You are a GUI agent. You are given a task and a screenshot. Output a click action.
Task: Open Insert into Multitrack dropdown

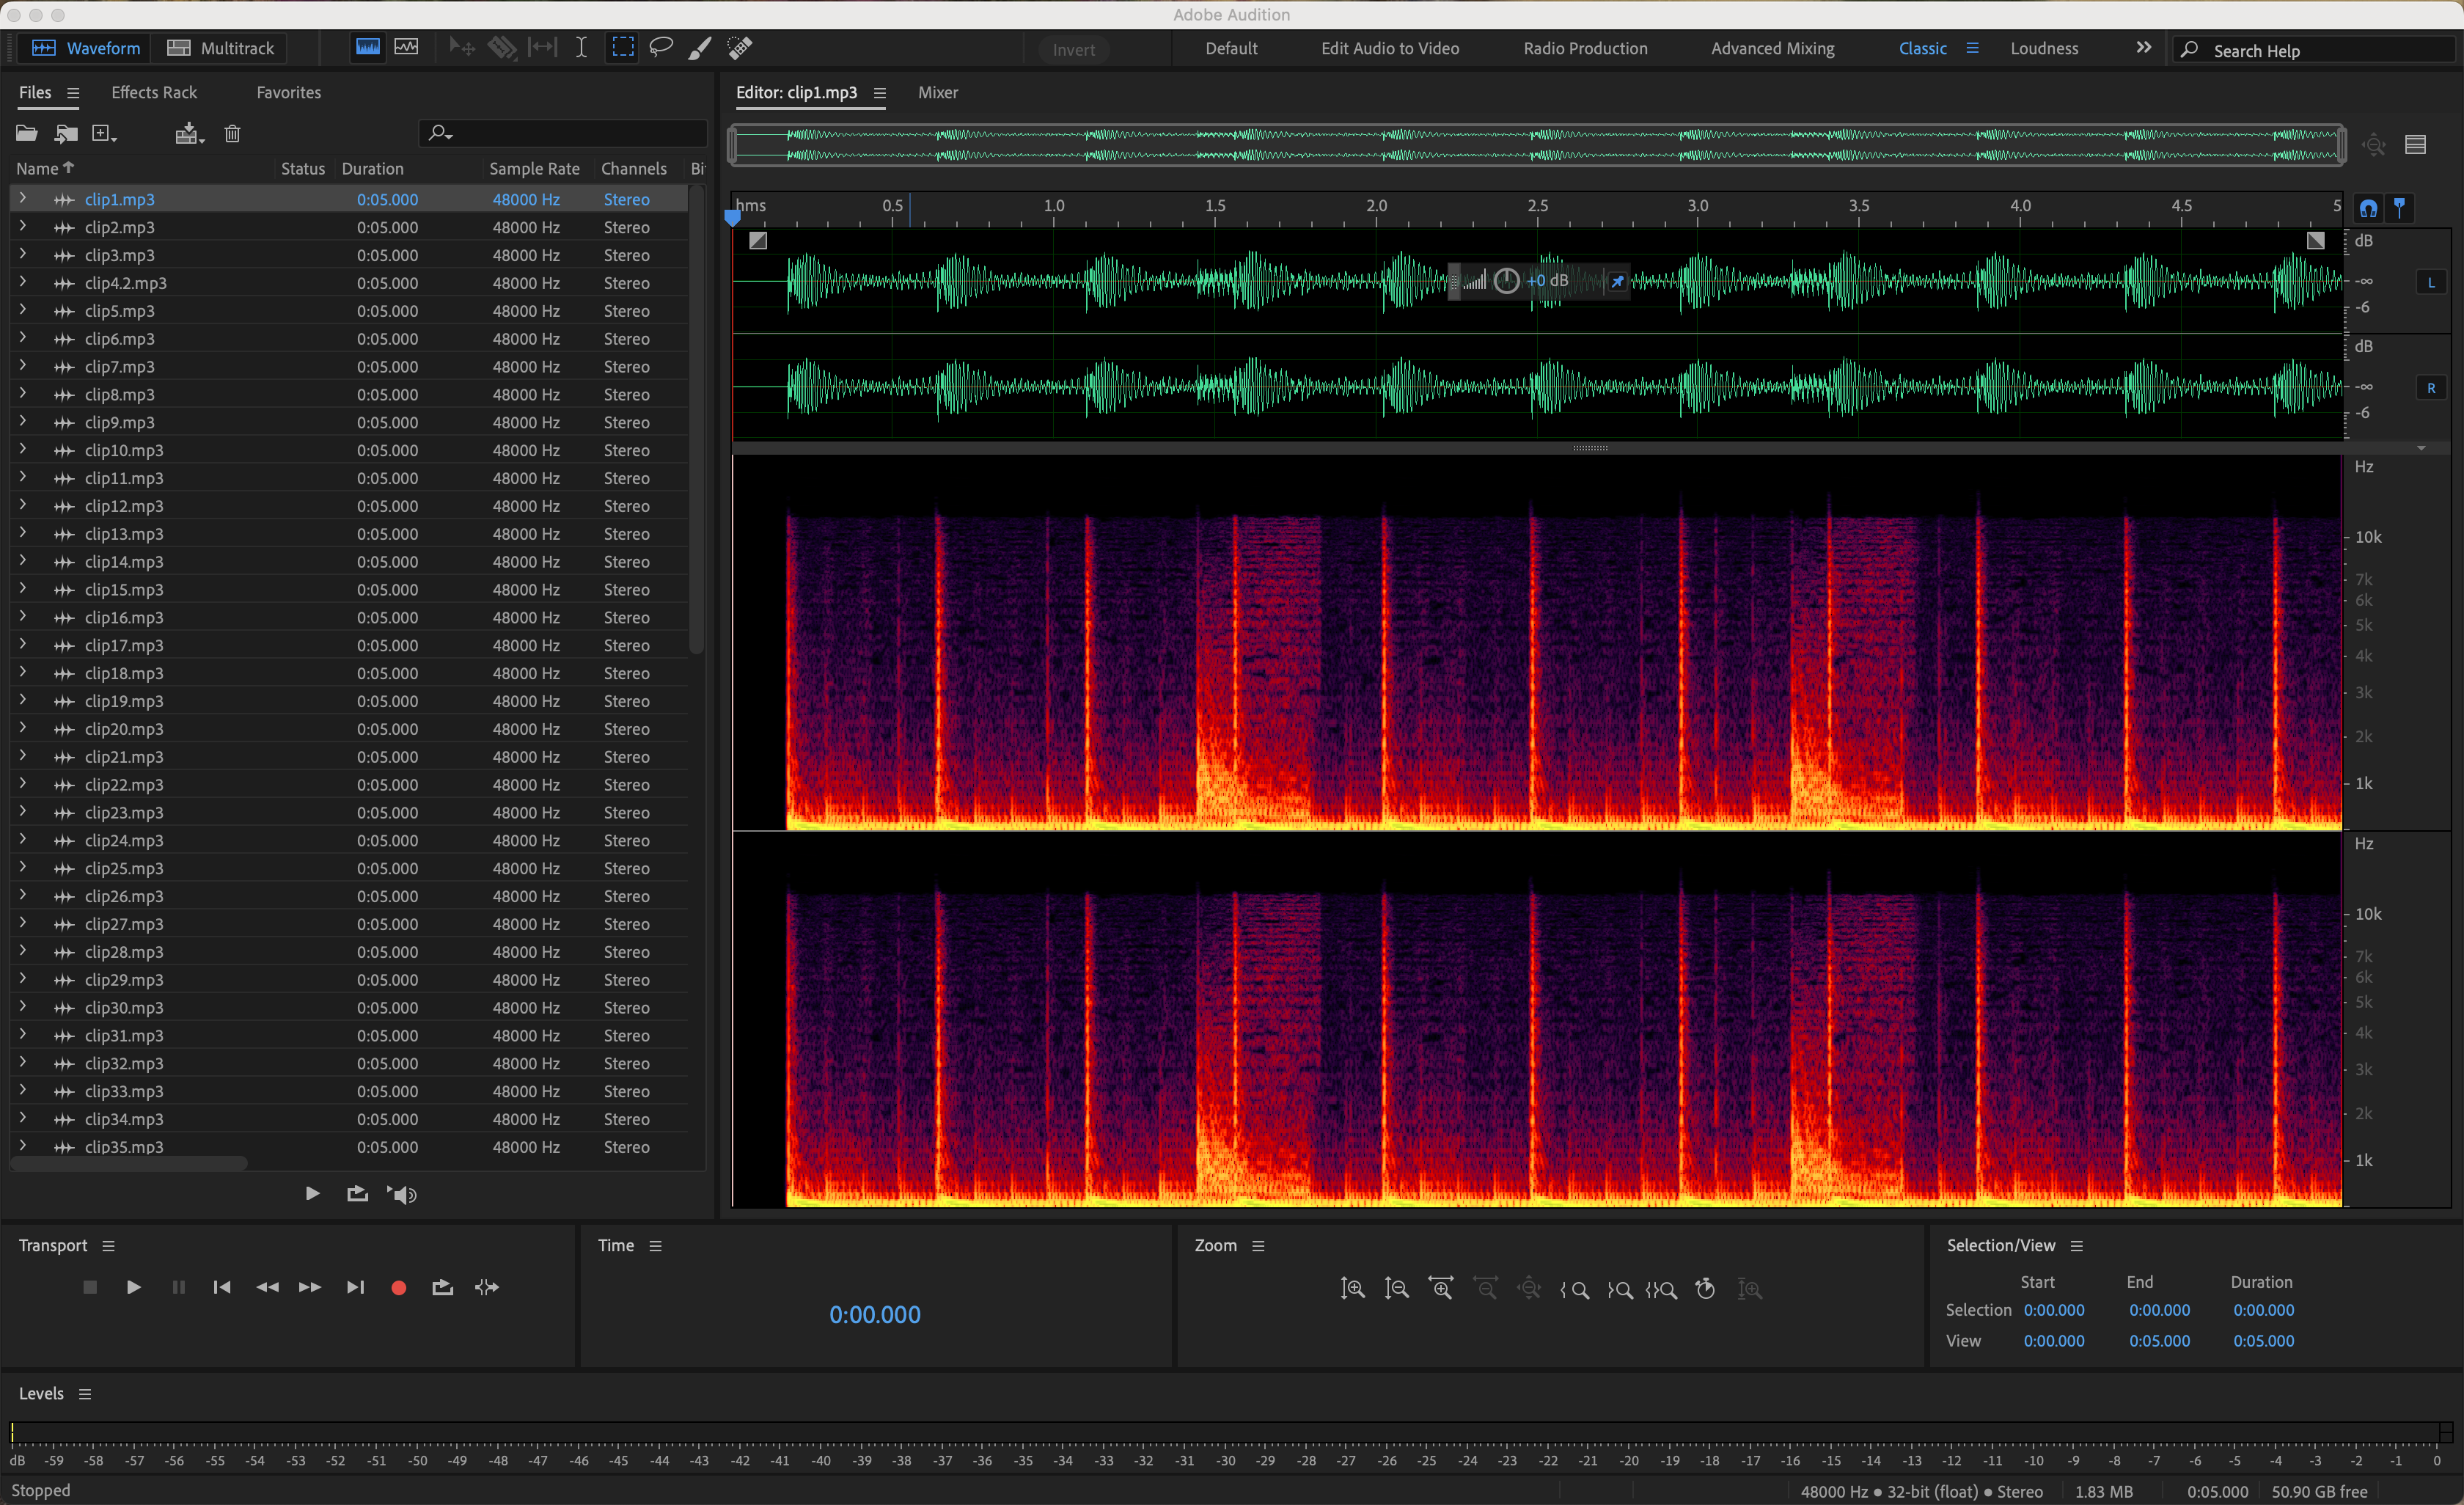[189, 133]
